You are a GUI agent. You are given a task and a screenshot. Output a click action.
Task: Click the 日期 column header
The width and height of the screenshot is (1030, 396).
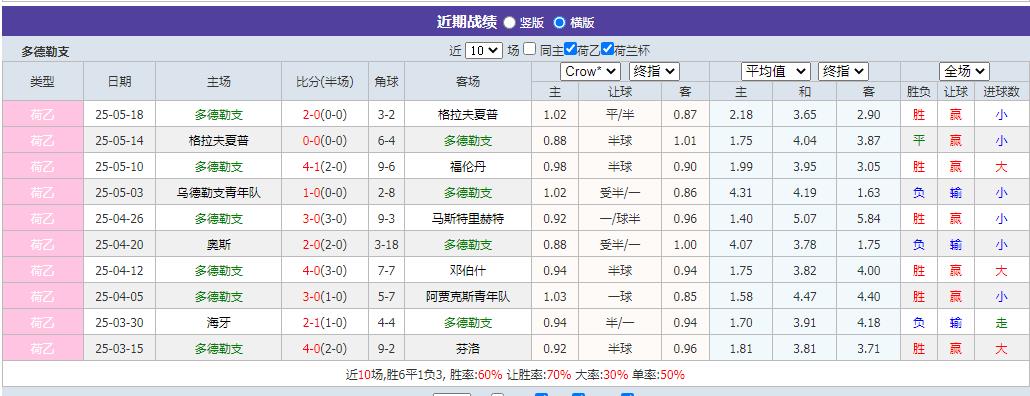tap(120, 81)
